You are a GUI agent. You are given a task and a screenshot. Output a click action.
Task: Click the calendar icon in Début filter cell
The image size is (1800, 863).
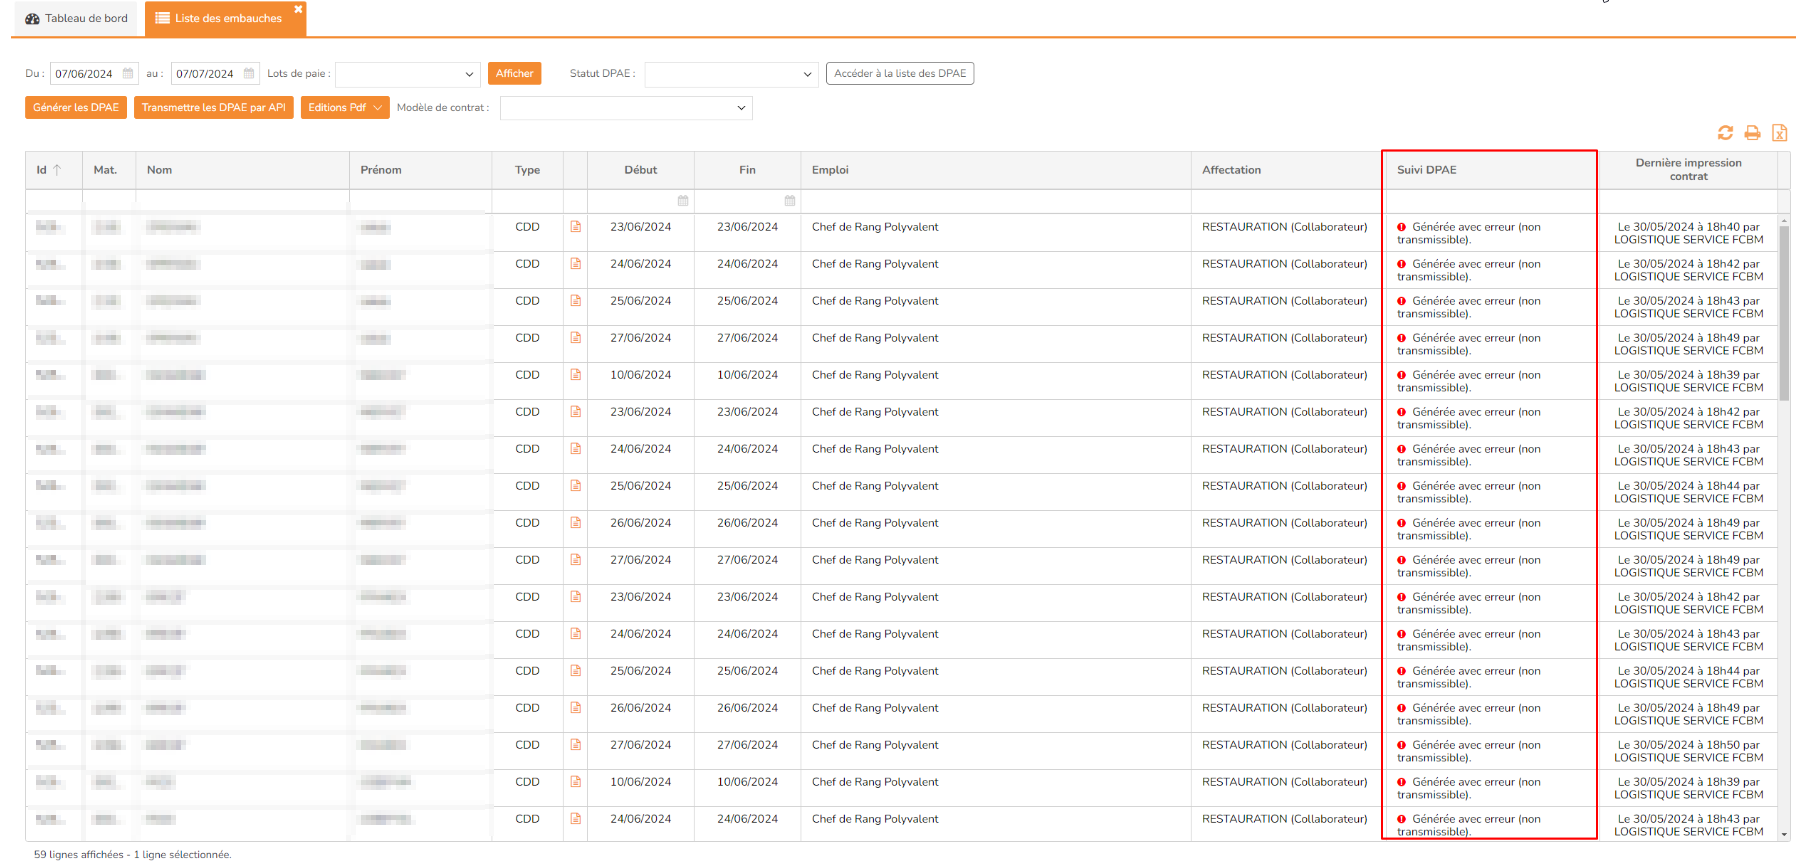pos(683,201)
